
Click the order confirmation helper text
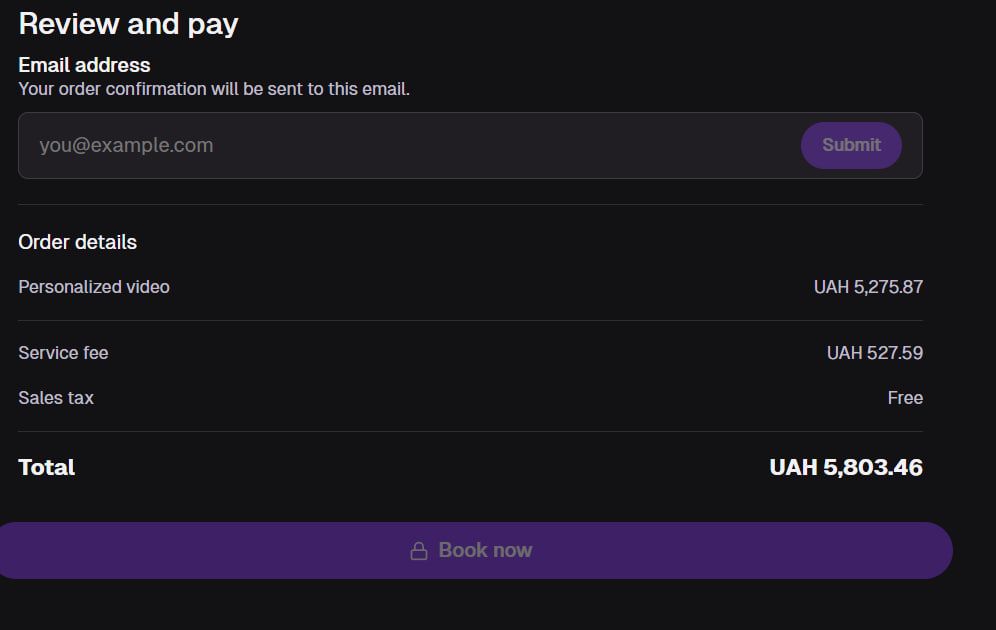click(214, 89)
